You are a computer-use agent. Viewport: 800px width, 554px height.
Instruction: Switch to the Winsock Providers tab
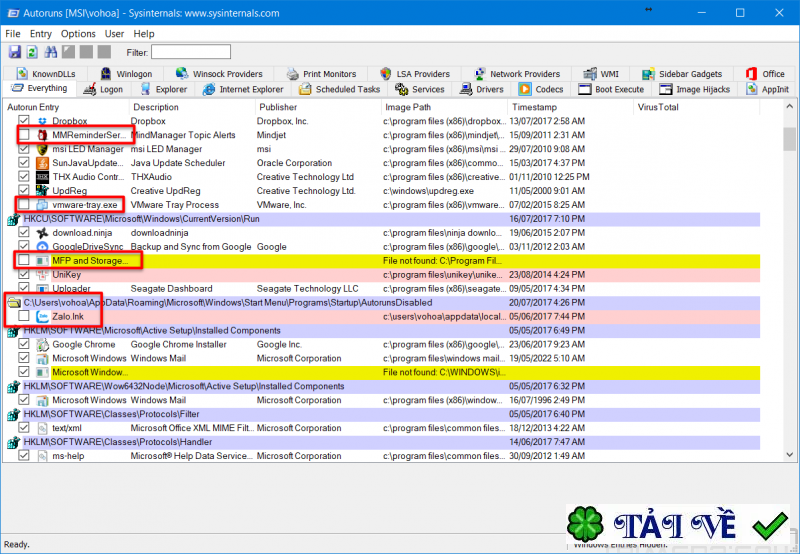(218, 74)
